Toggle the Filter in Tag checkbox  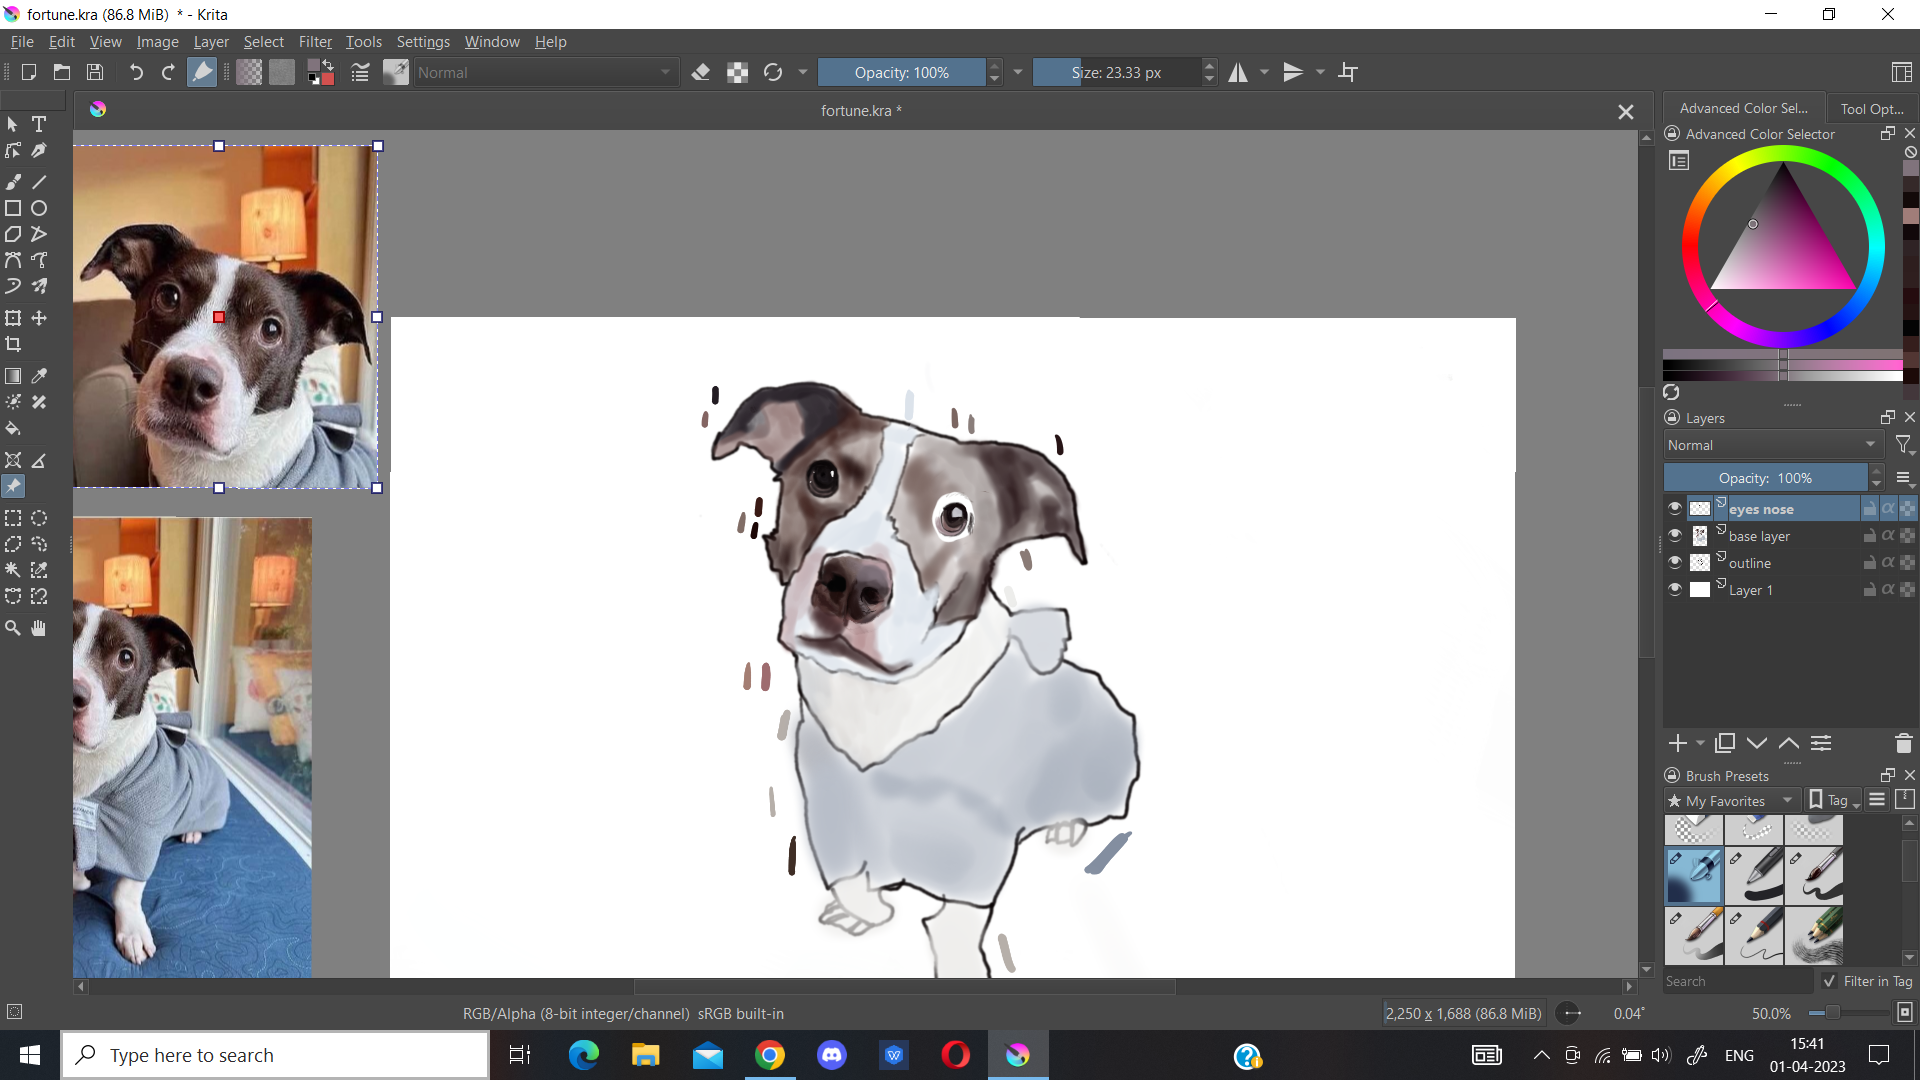point(1830,981)
